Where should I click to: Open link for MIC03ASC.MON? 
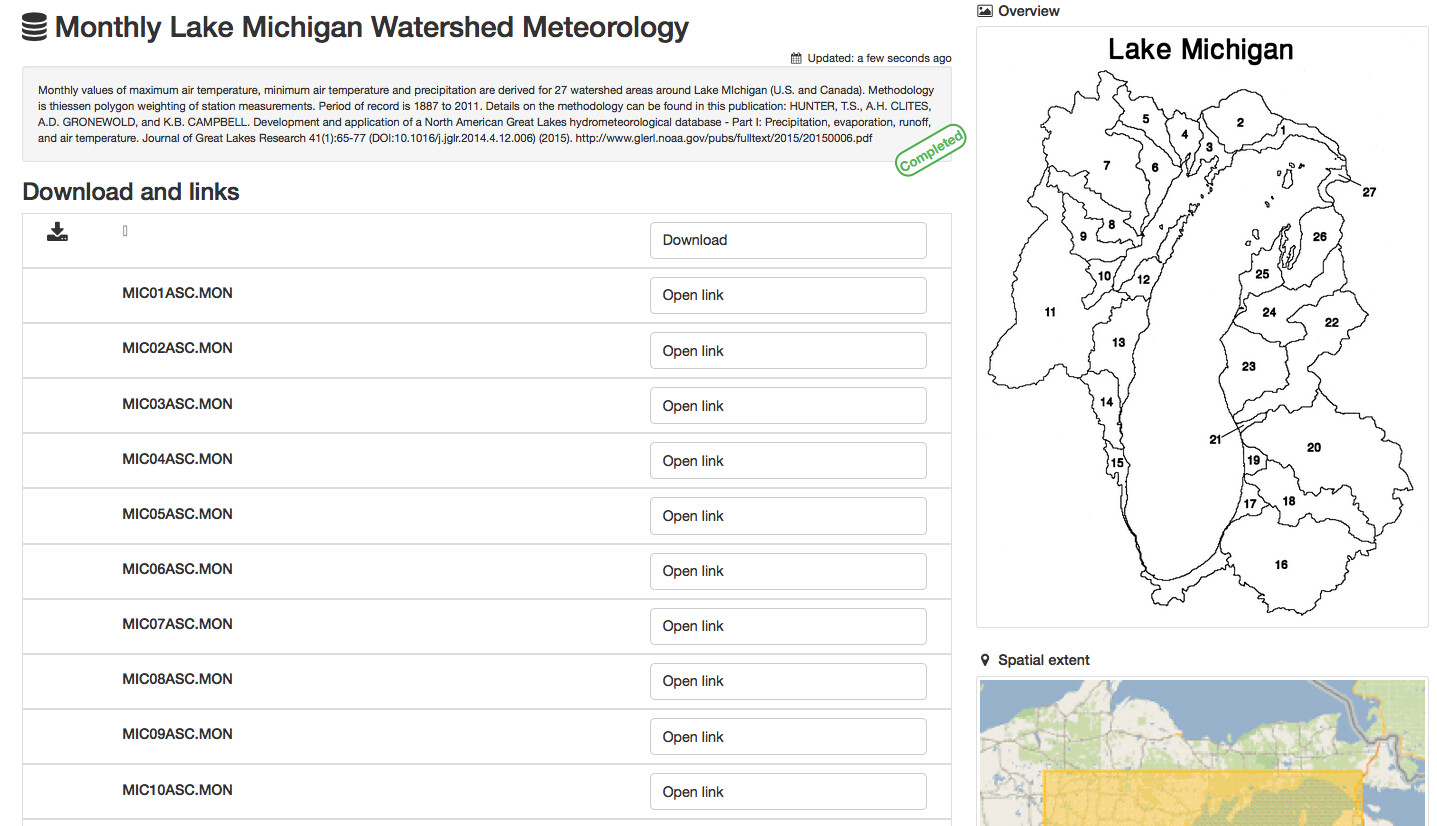pyautogui.click(x=788, y=406)
